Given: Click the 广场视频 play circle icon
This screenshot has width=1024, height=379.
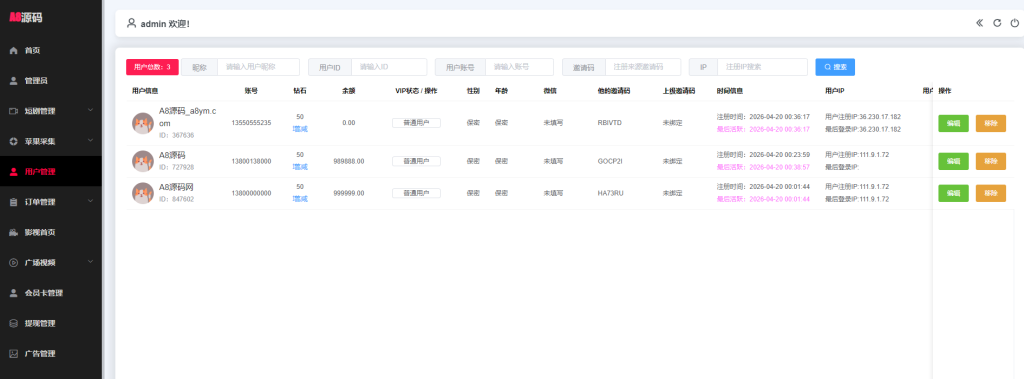Looking at the screenshot, I should coord(14,263).
